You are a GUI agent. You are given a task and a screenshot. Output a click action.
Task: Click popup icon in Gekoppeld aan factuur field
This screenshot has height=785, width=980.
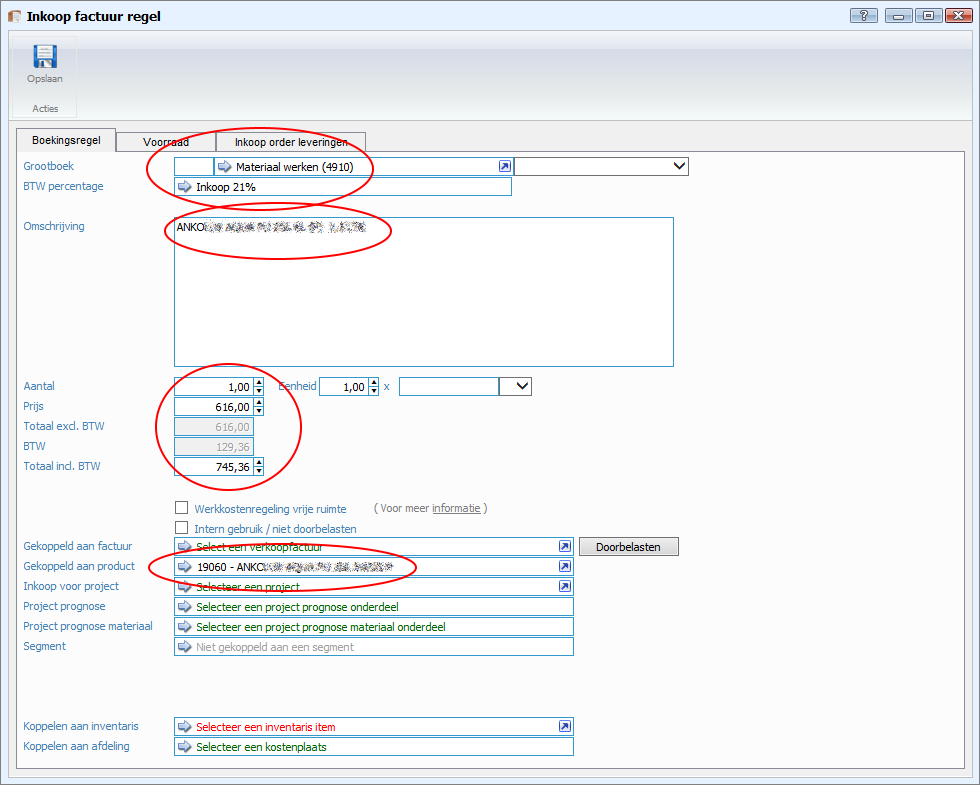point(565,547)
